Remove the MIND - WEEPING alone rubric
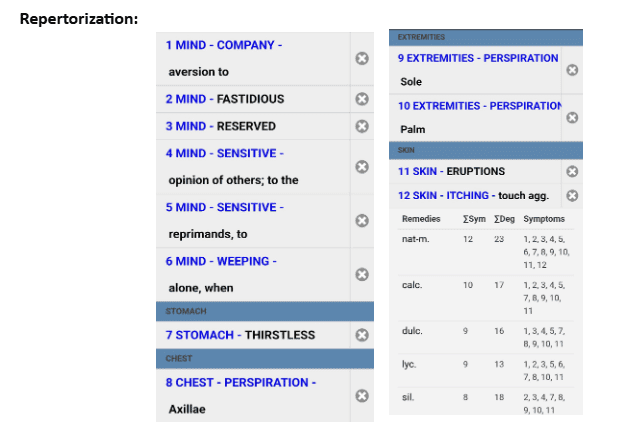Viewport: 640px width, 432px height. [x=362, y=274]
